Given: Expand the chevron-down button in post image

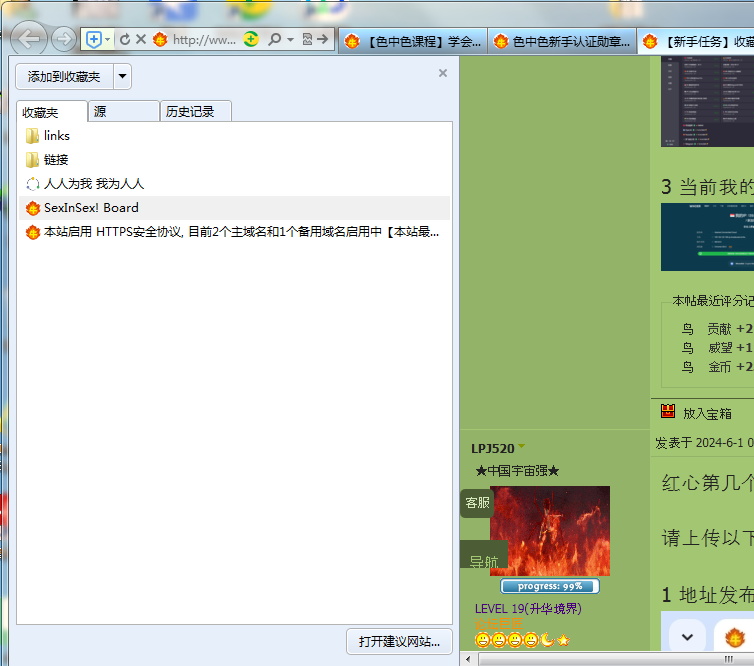Looking at the screenshot, I should click(687, 636).
